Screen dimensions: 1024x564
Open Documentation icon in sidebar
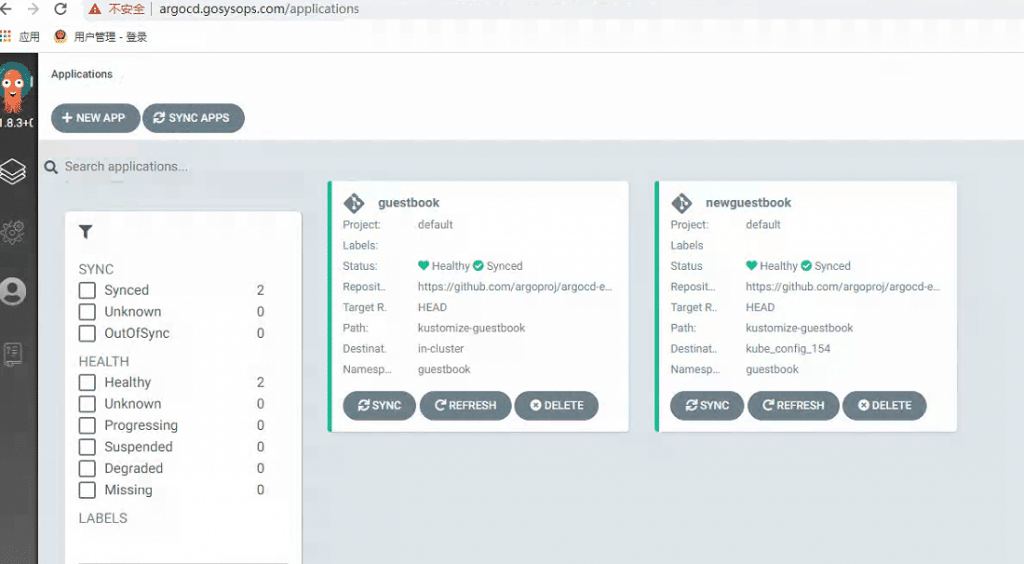[x=12, y=354]
